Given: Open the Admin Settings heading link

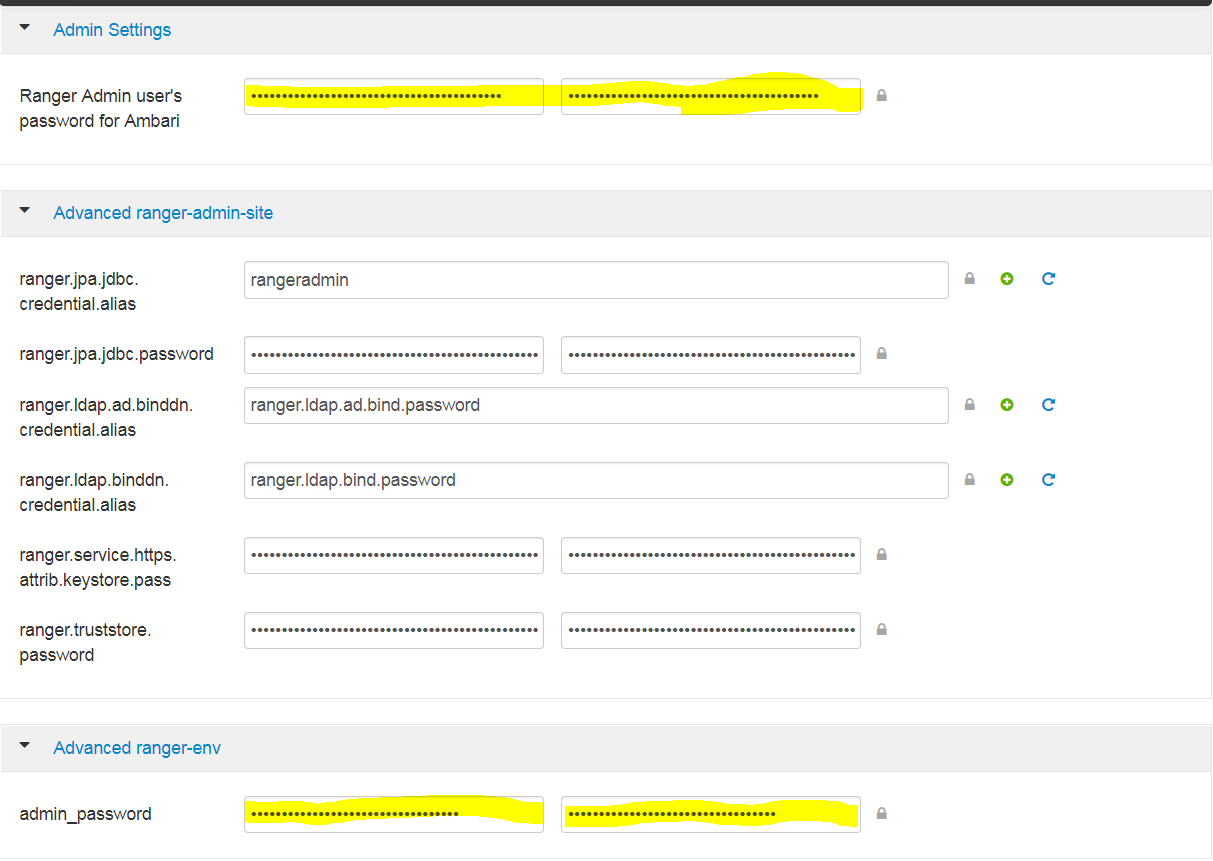Looking at the screenshot, I should coord(112,29).
